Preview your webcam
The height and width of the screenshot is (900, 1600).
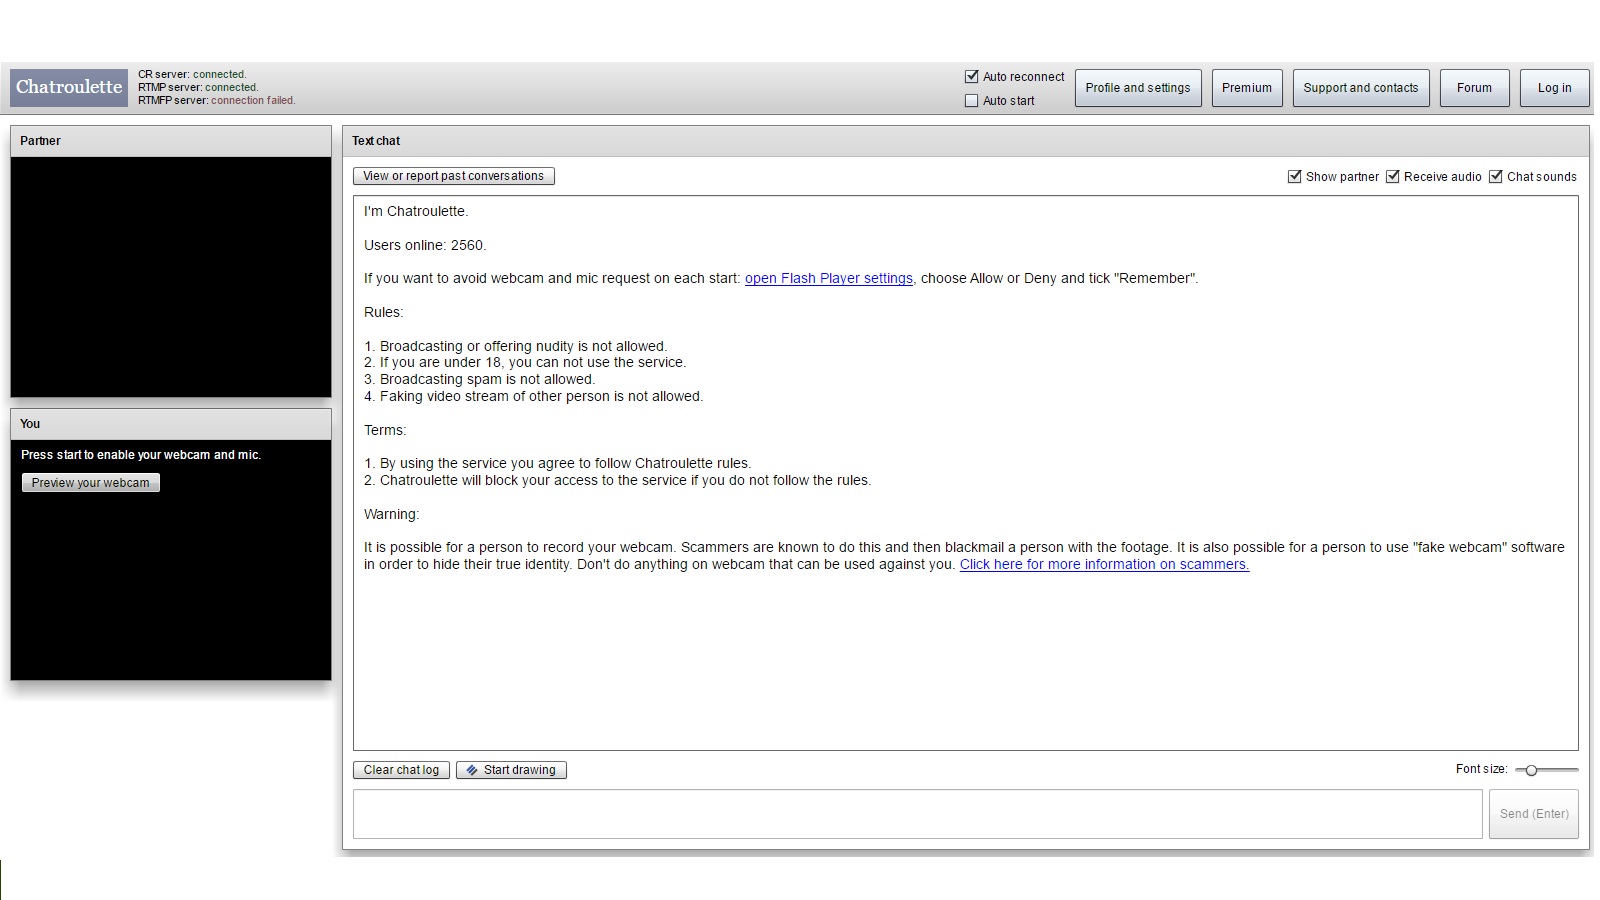click(91, 483)
